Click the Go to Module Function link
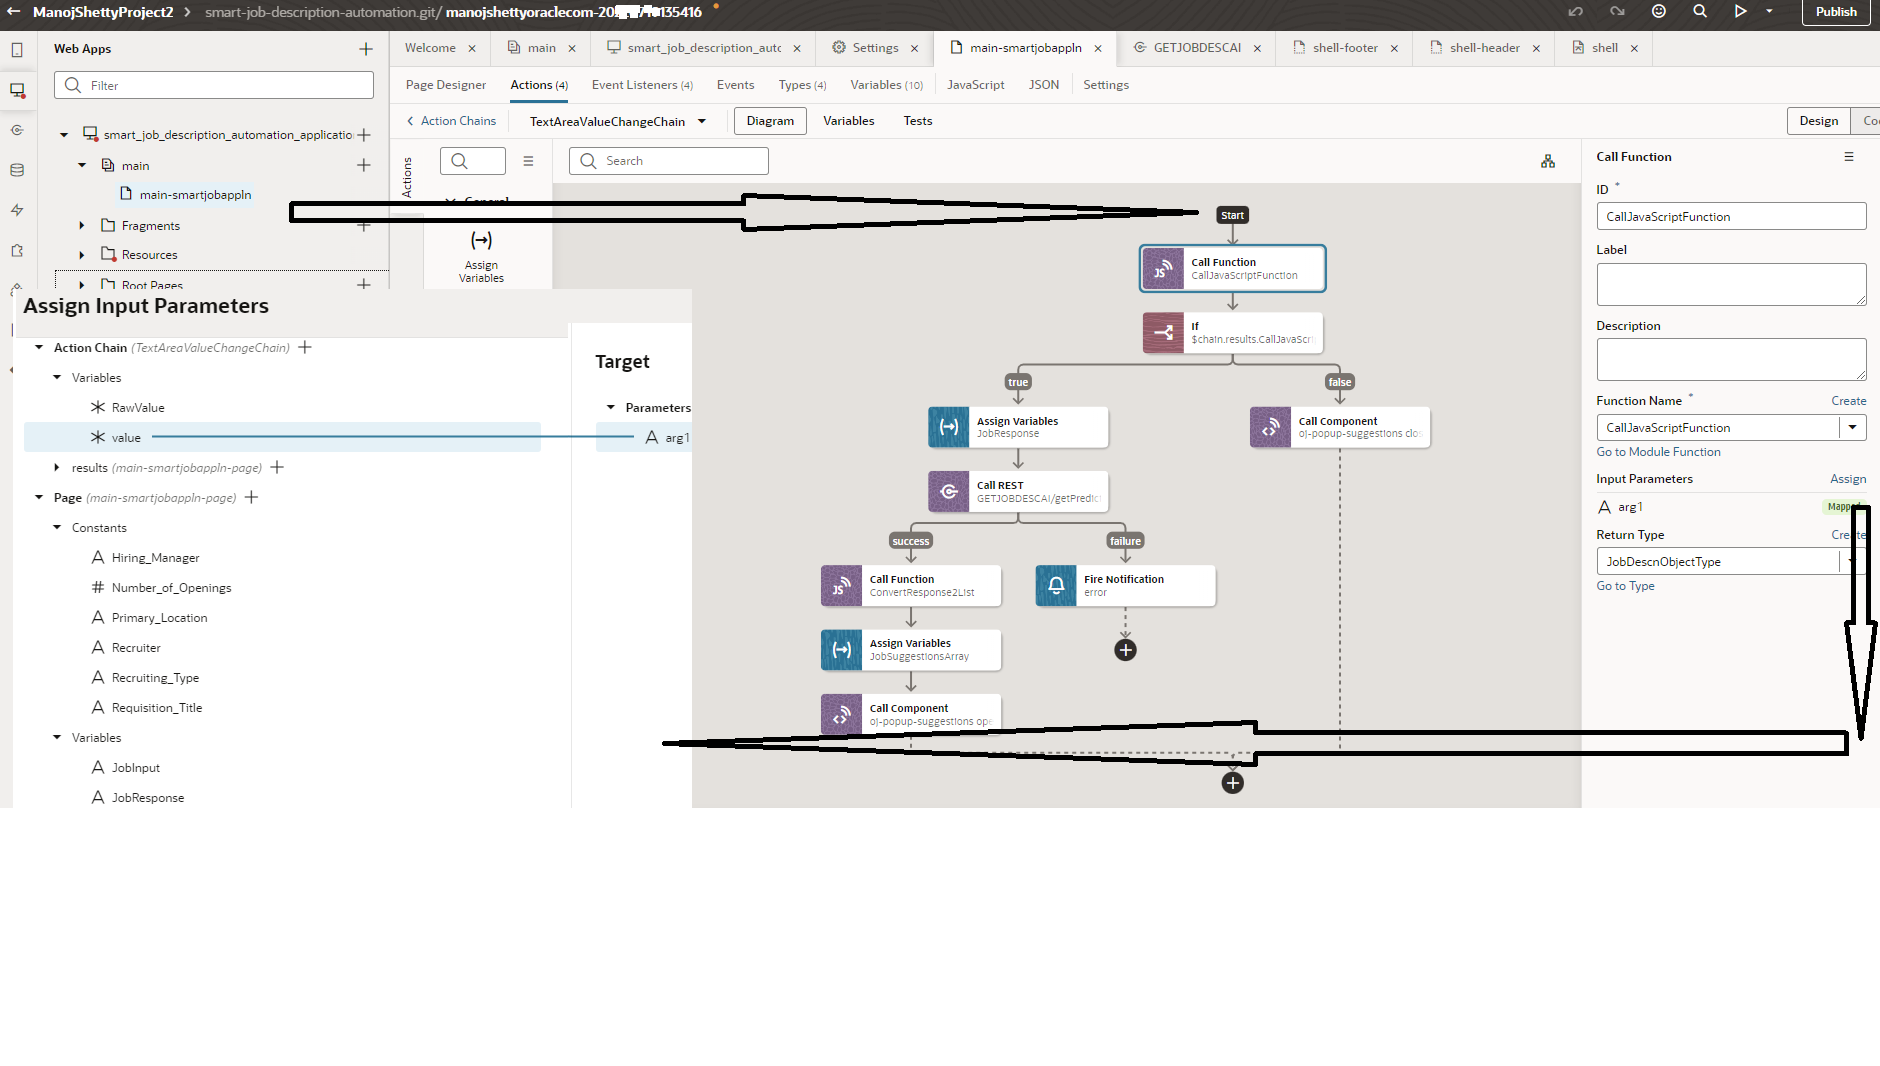 coord(1657,452)
